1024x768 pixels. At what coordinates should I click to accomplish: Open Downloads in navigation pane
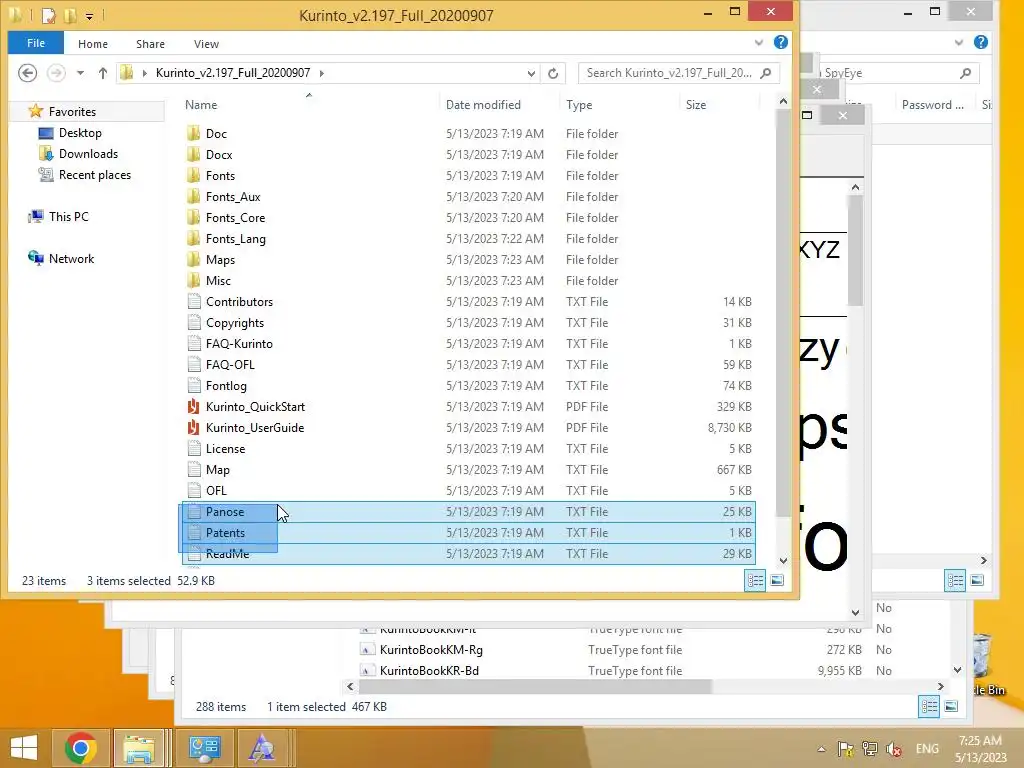[88, 153]
